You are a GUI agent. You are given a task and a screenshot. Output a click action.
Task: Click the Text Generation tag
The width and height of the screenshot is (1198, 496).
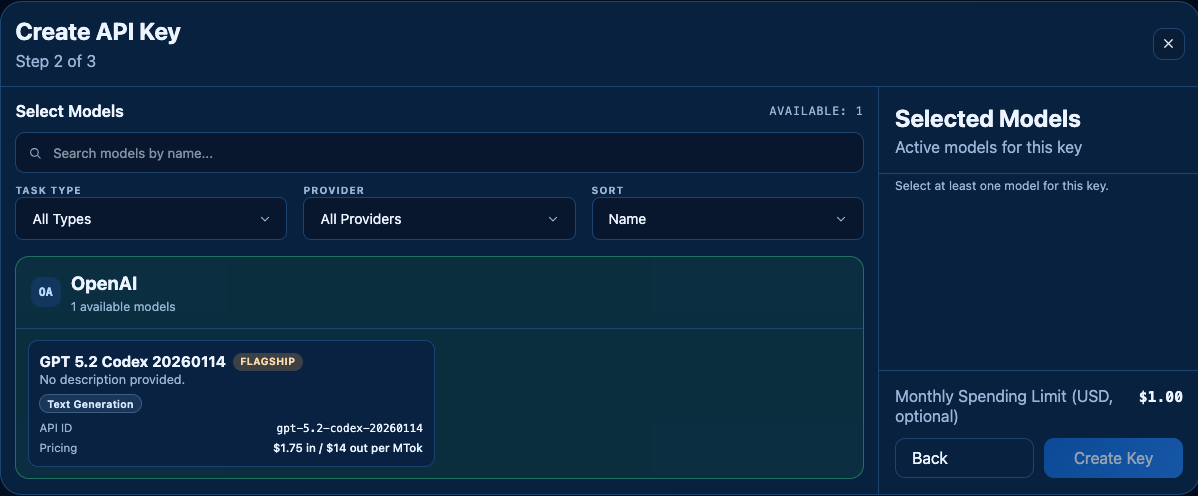pyautogui.click(x=90, y=404)
